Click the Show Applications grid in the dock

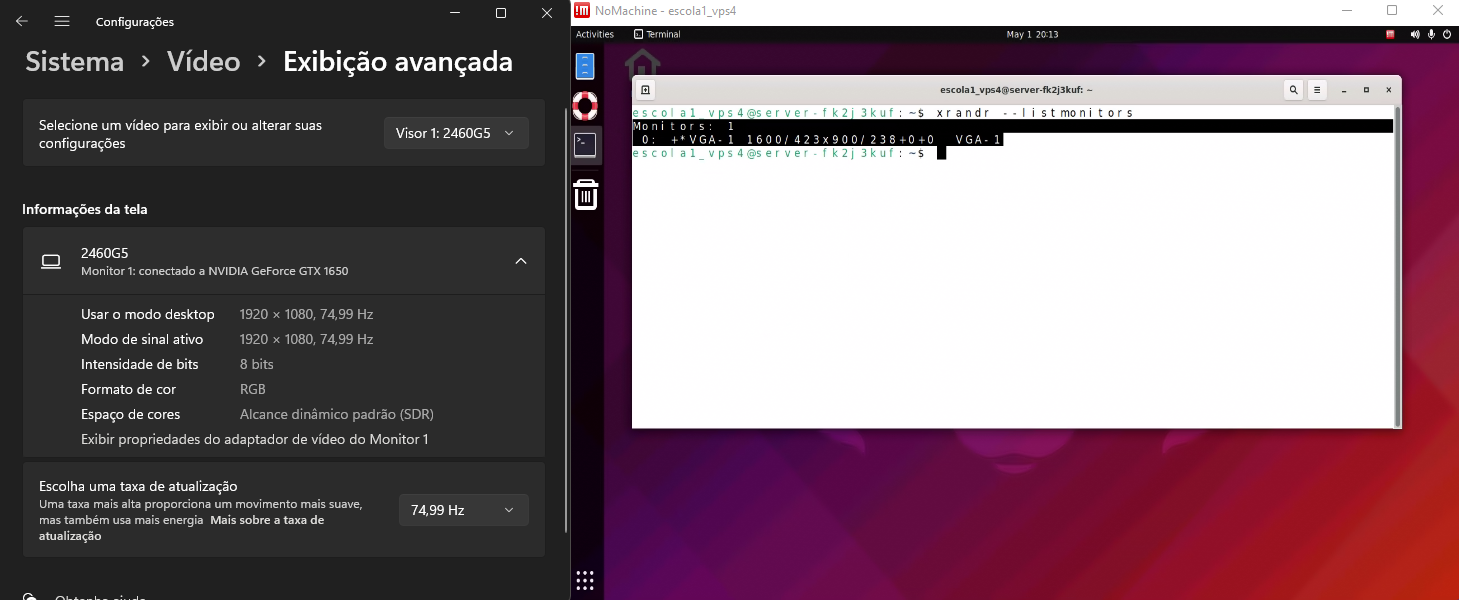point(585,580)
